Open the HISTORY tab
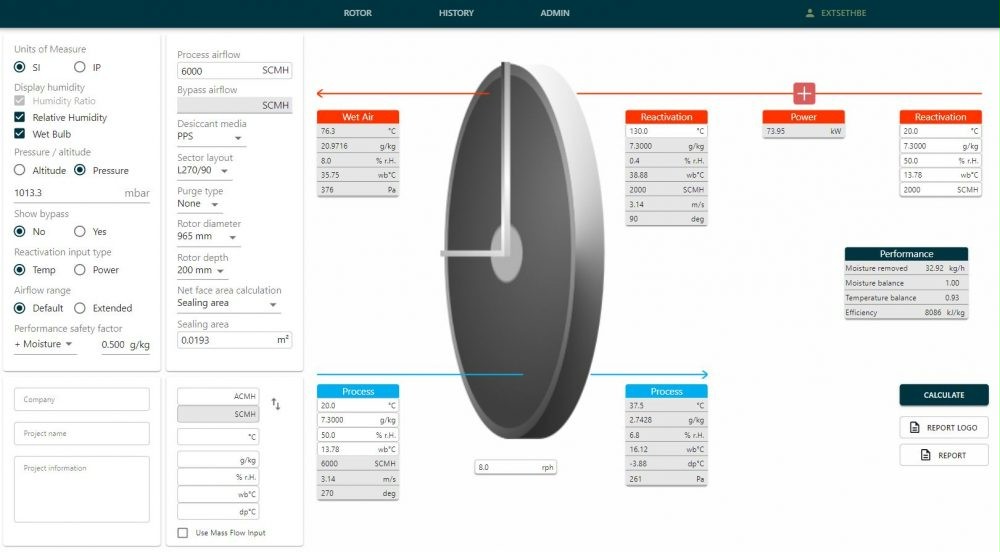Viewport: 1000px width, 552px height. pos(456,13)
